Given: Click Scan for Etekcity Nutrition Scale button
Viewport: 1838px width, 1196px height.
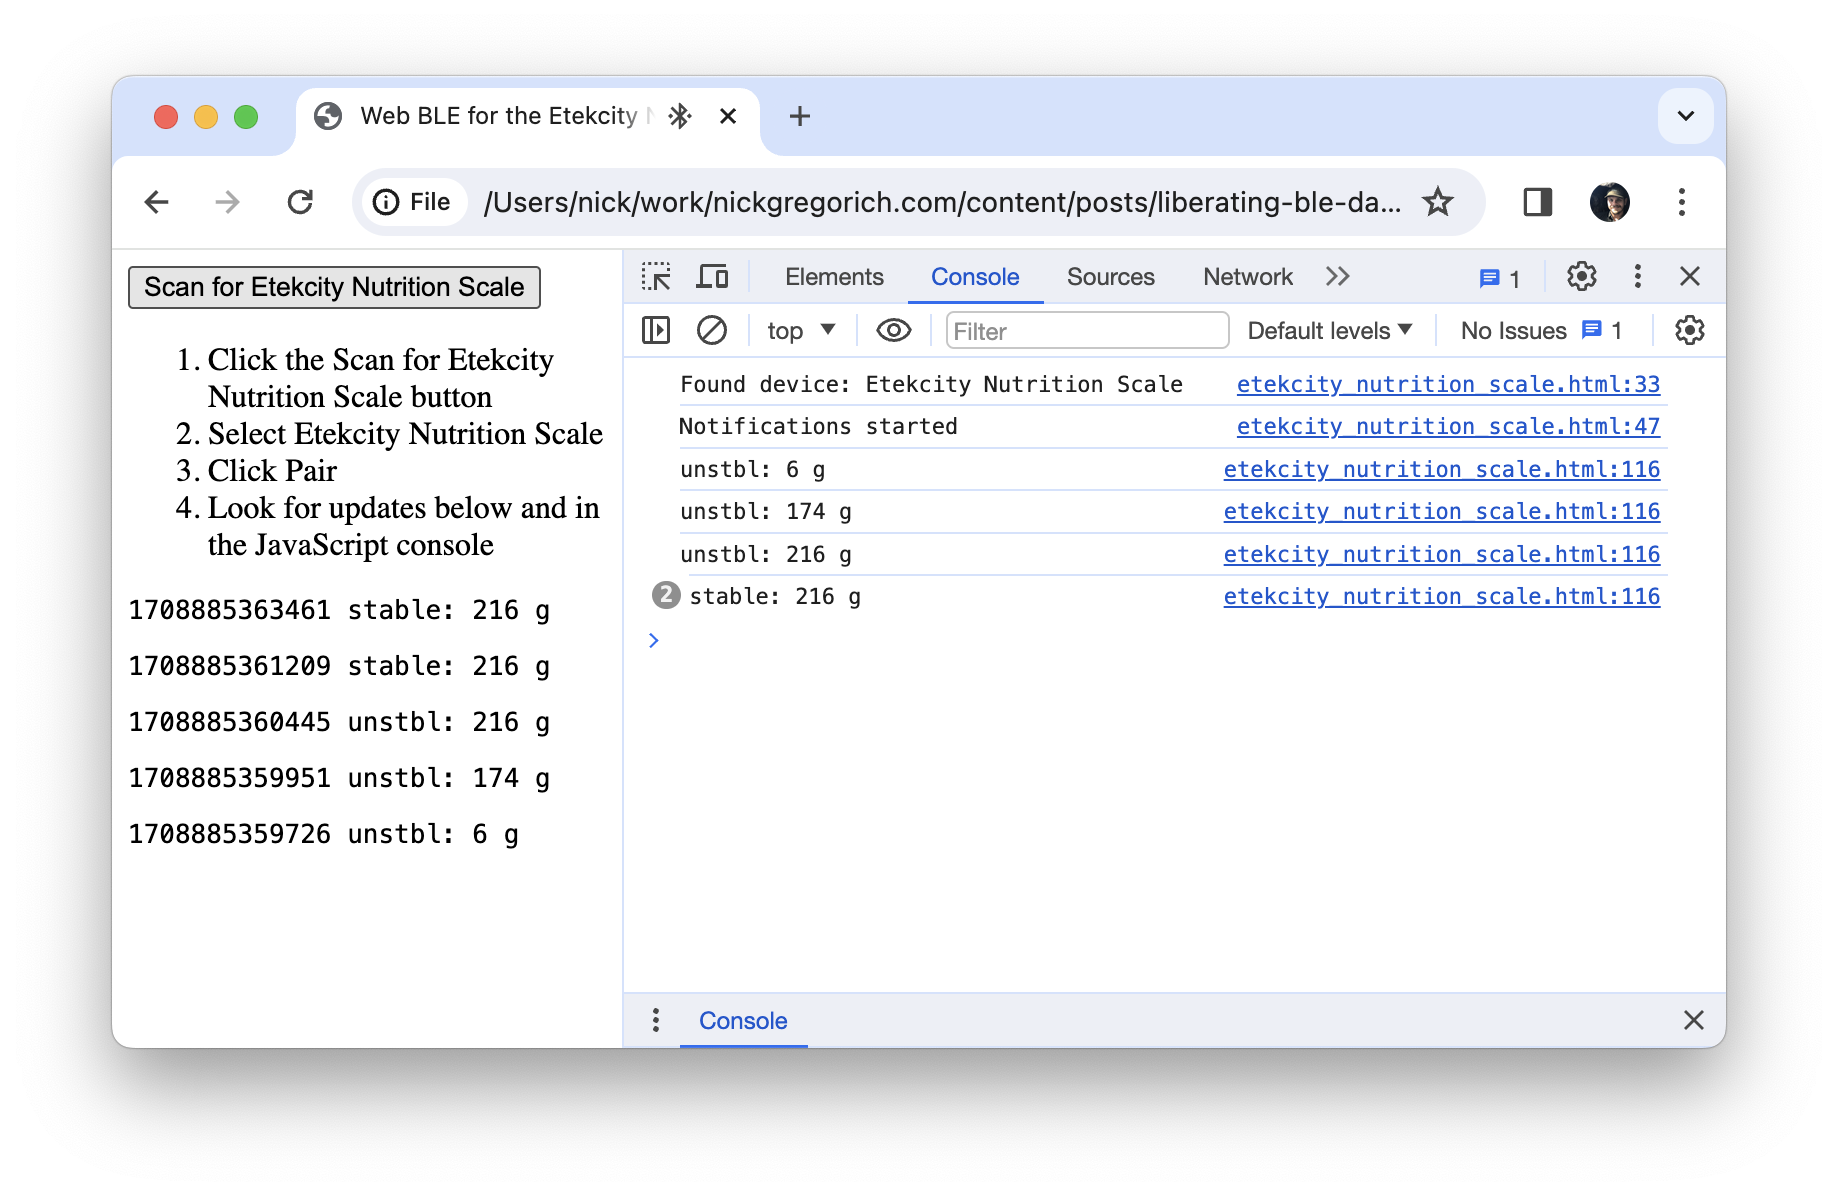Looking at the screenshot, I should coord(334,287).
